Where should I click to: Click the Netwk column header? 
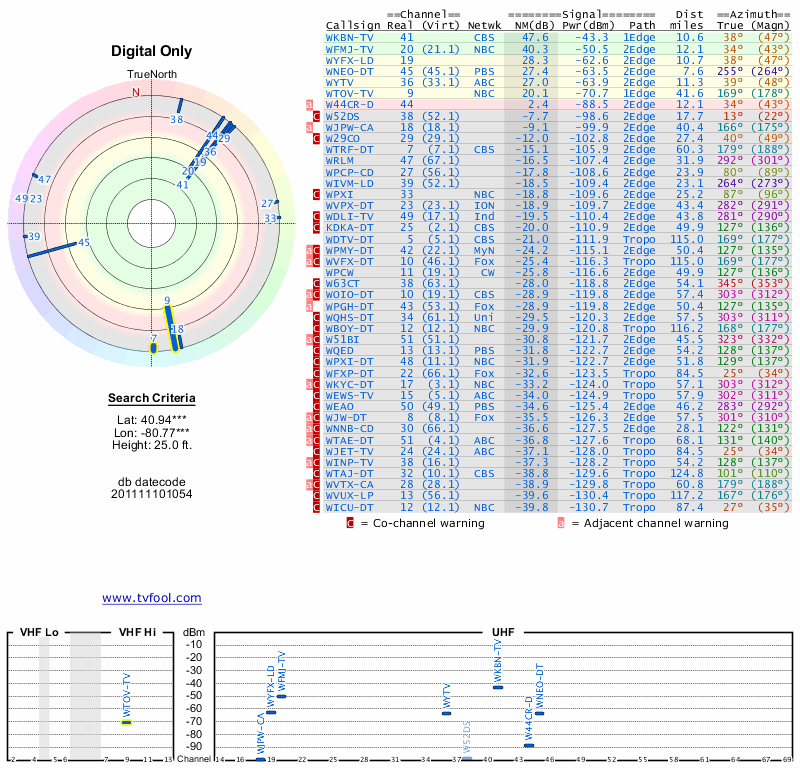click(x=485, y=25)
